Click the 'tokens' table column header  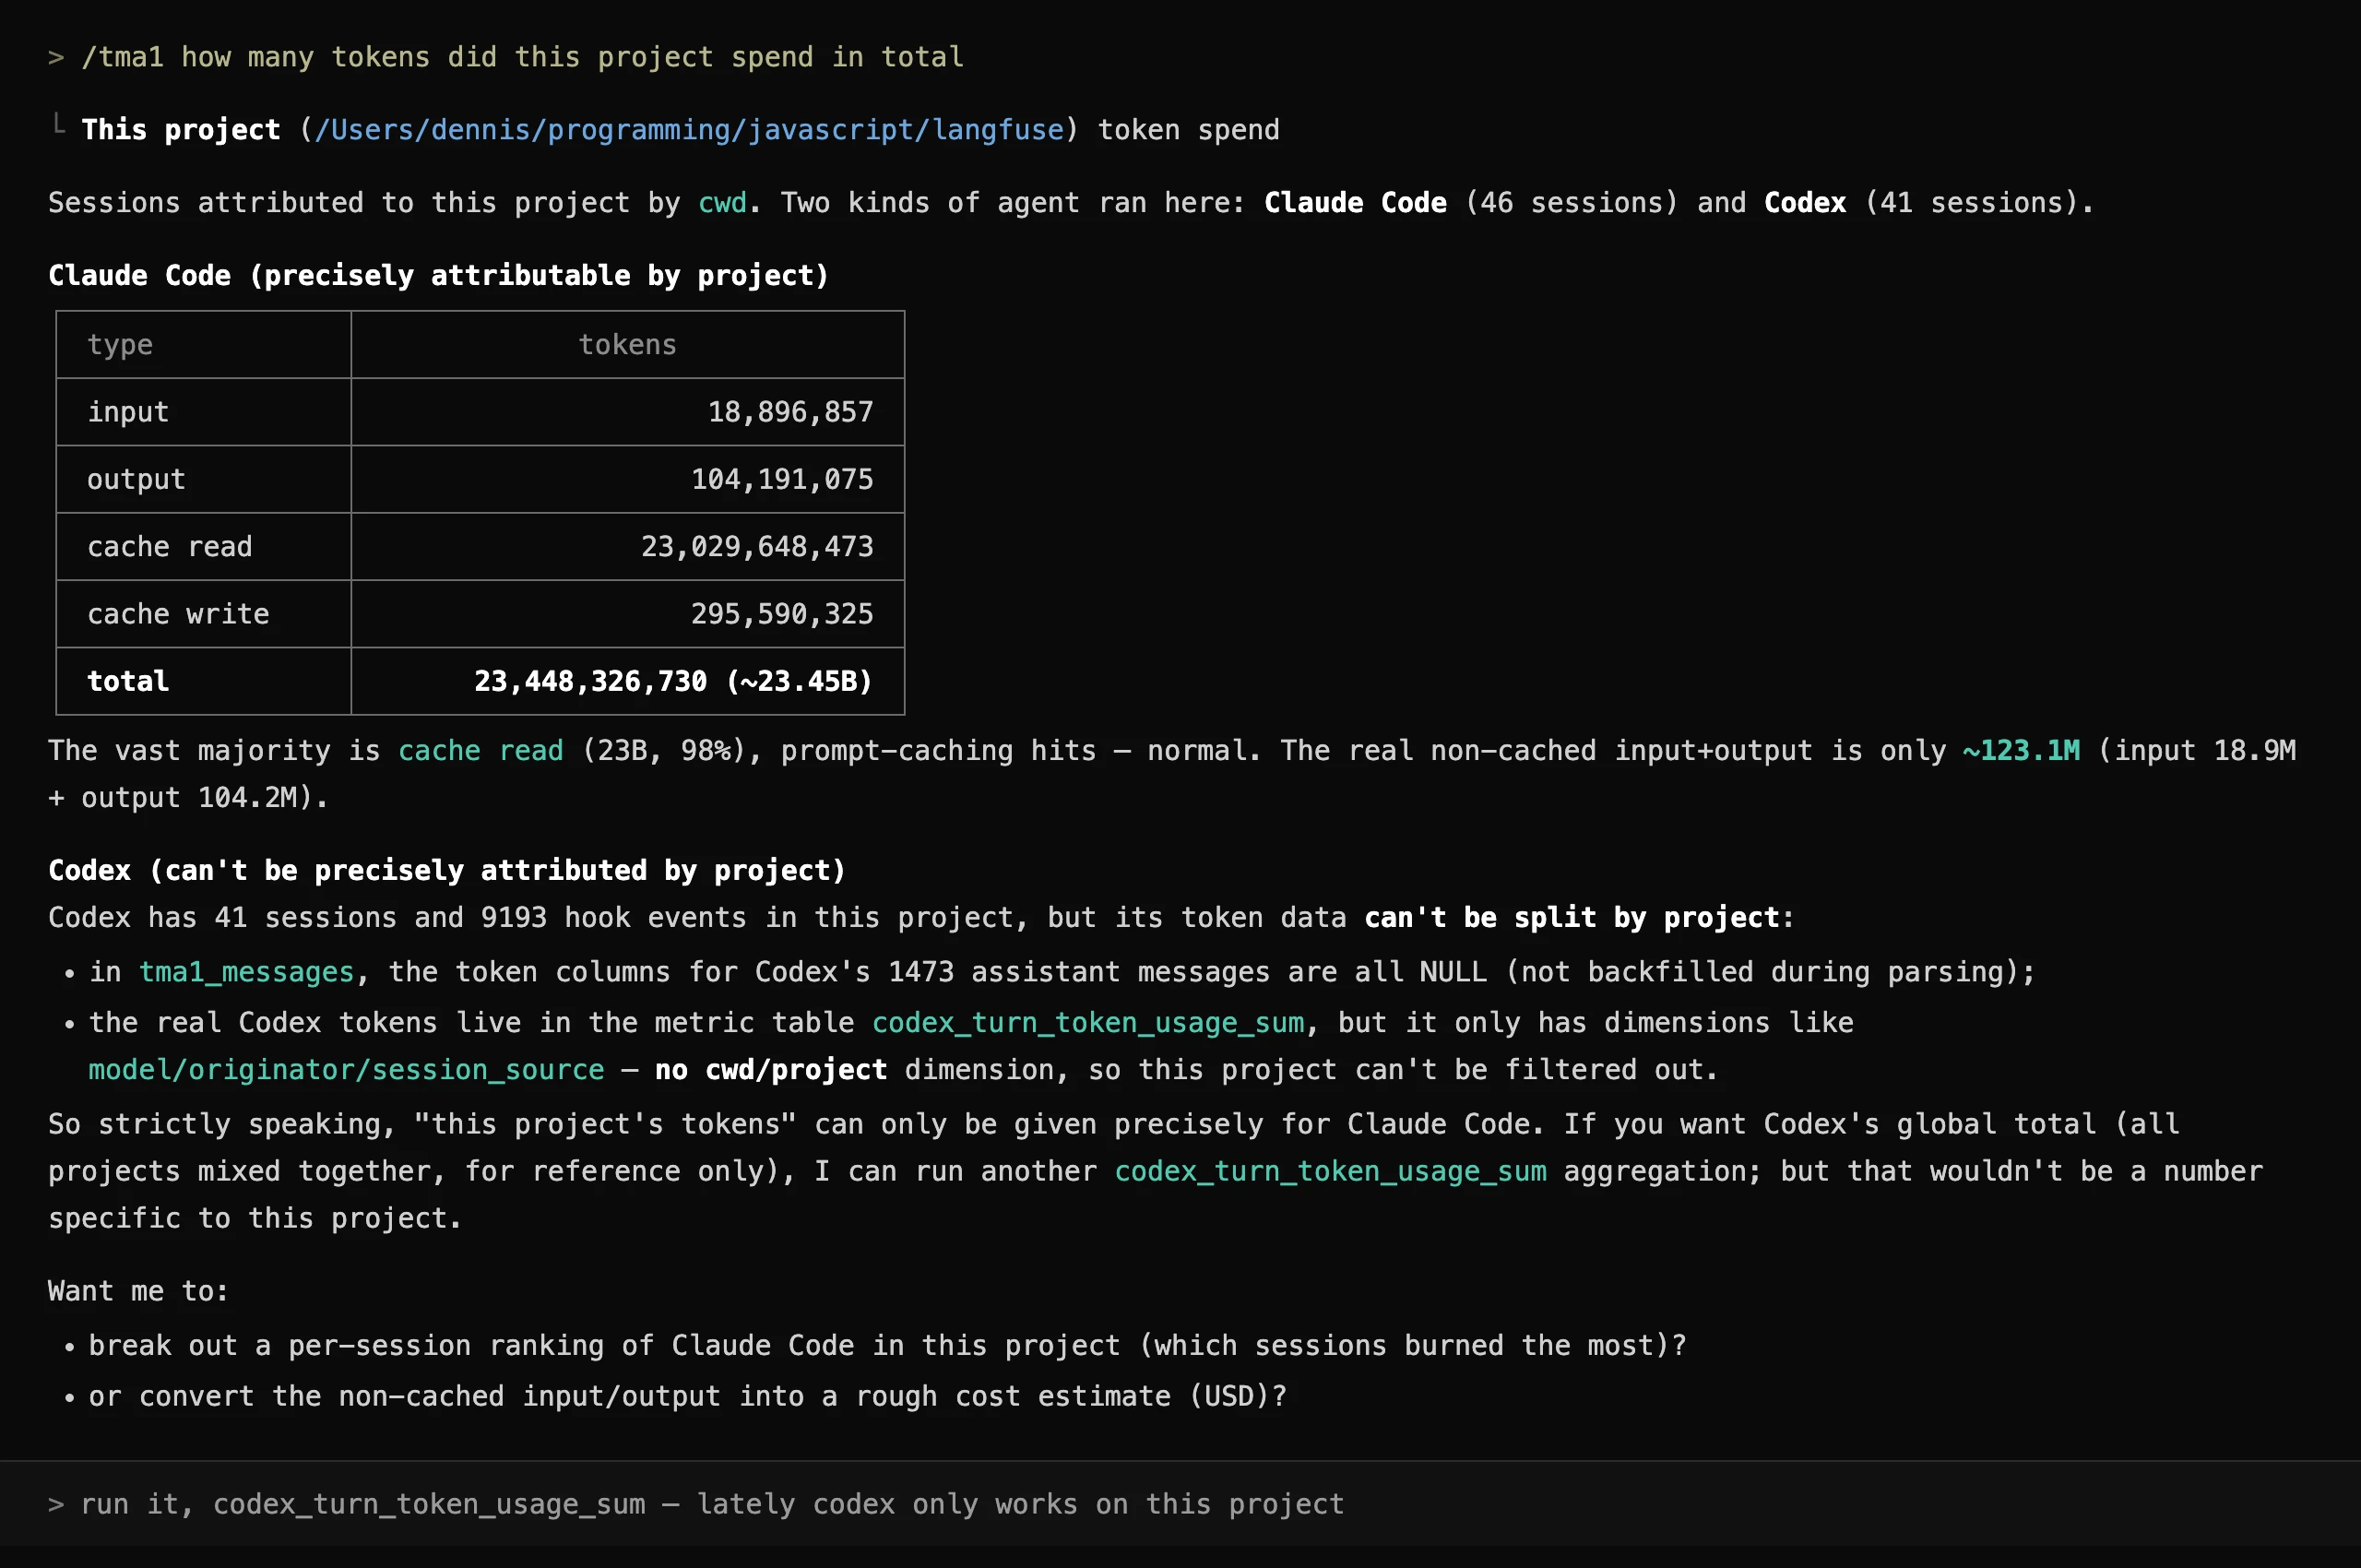tap(627, 345)
